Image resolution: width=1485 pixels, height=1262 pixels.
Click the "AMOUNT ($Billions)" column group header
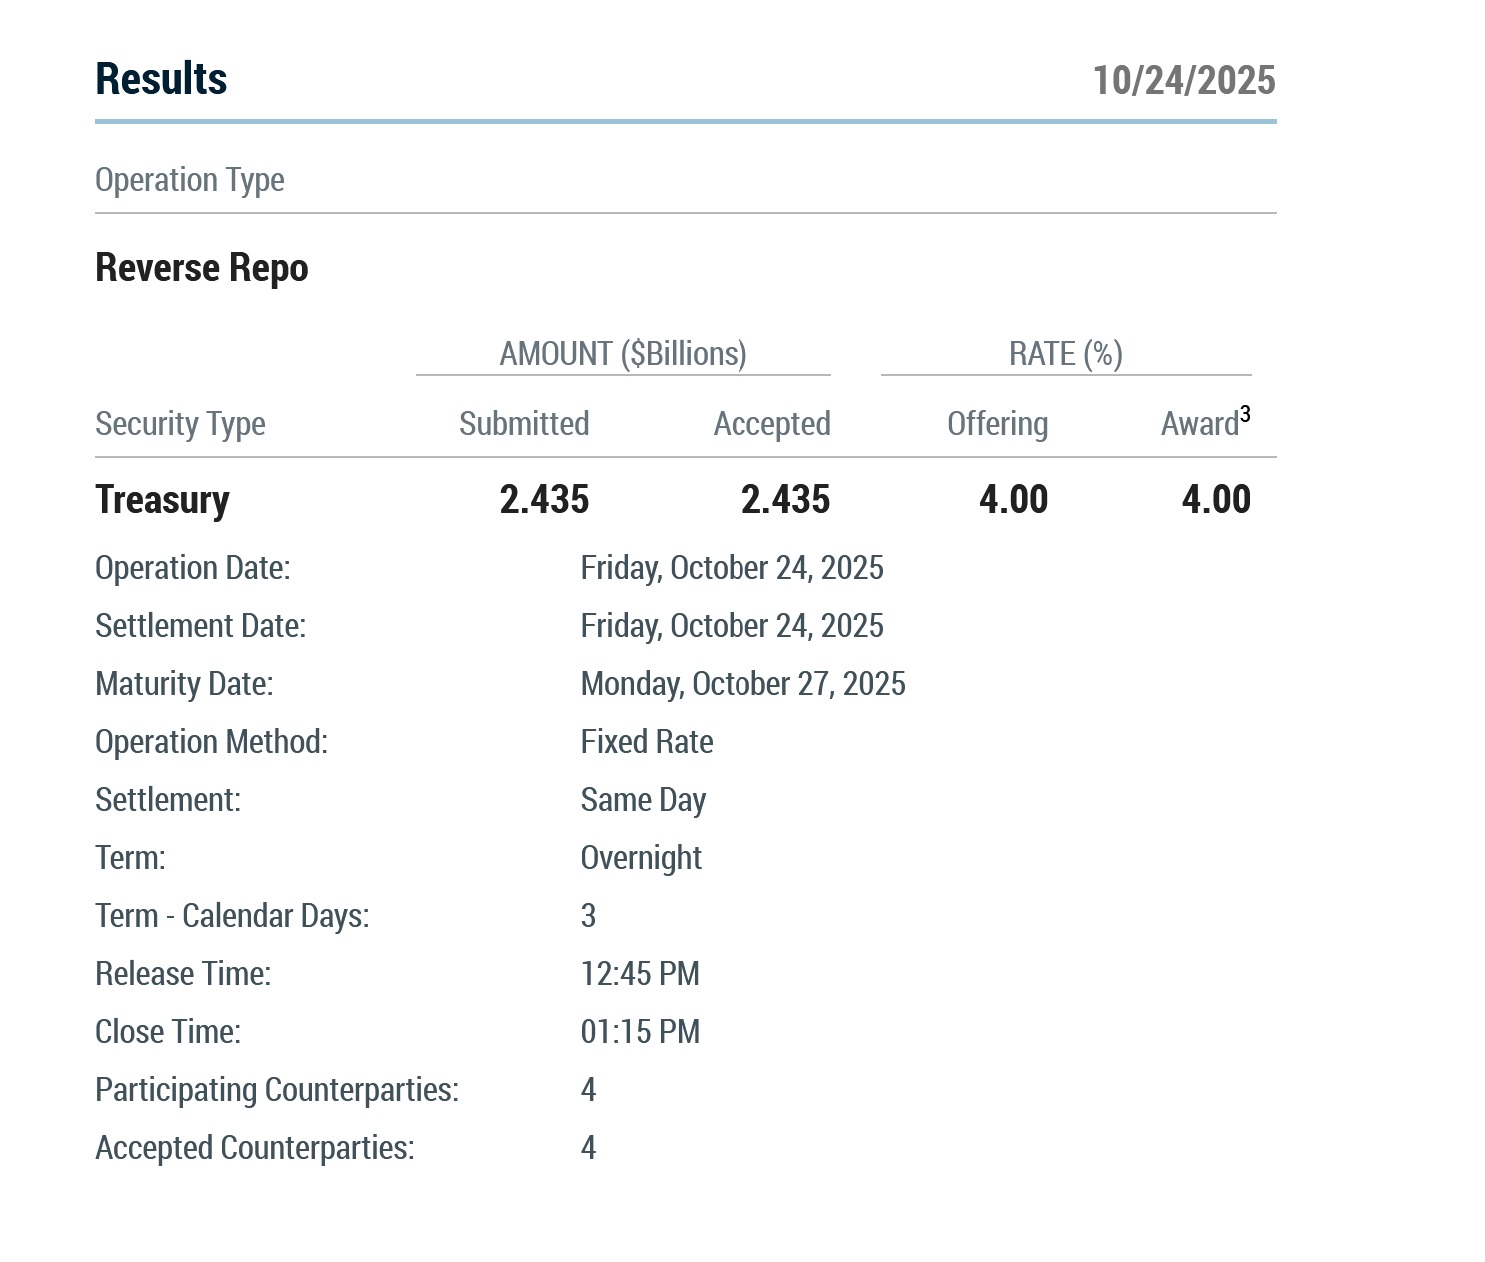click(623, 354)
